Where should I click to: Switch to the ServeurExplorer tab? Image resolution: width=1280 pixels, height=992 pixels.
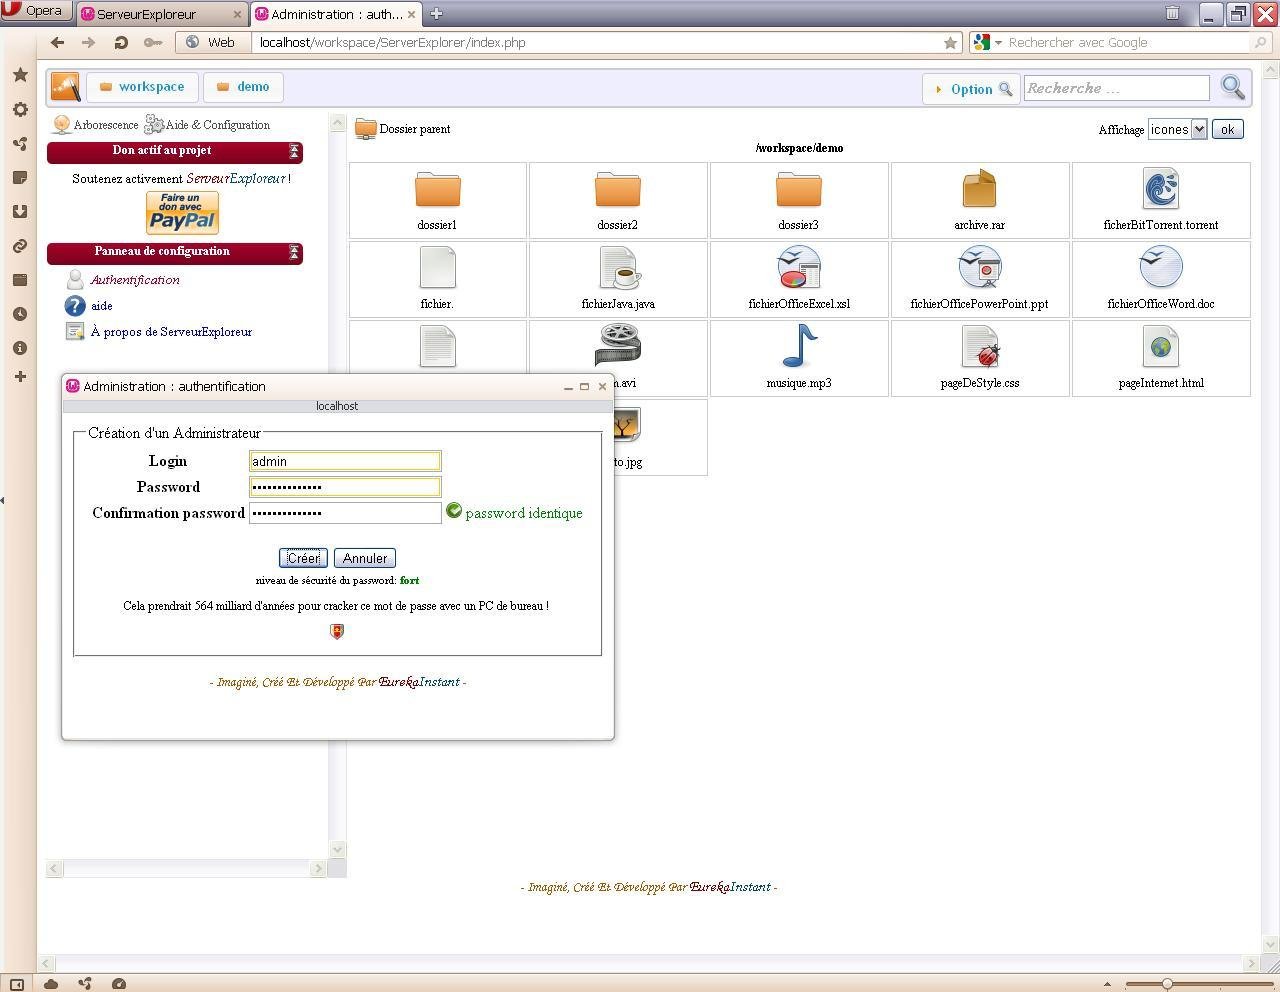[x=160, y=14]
